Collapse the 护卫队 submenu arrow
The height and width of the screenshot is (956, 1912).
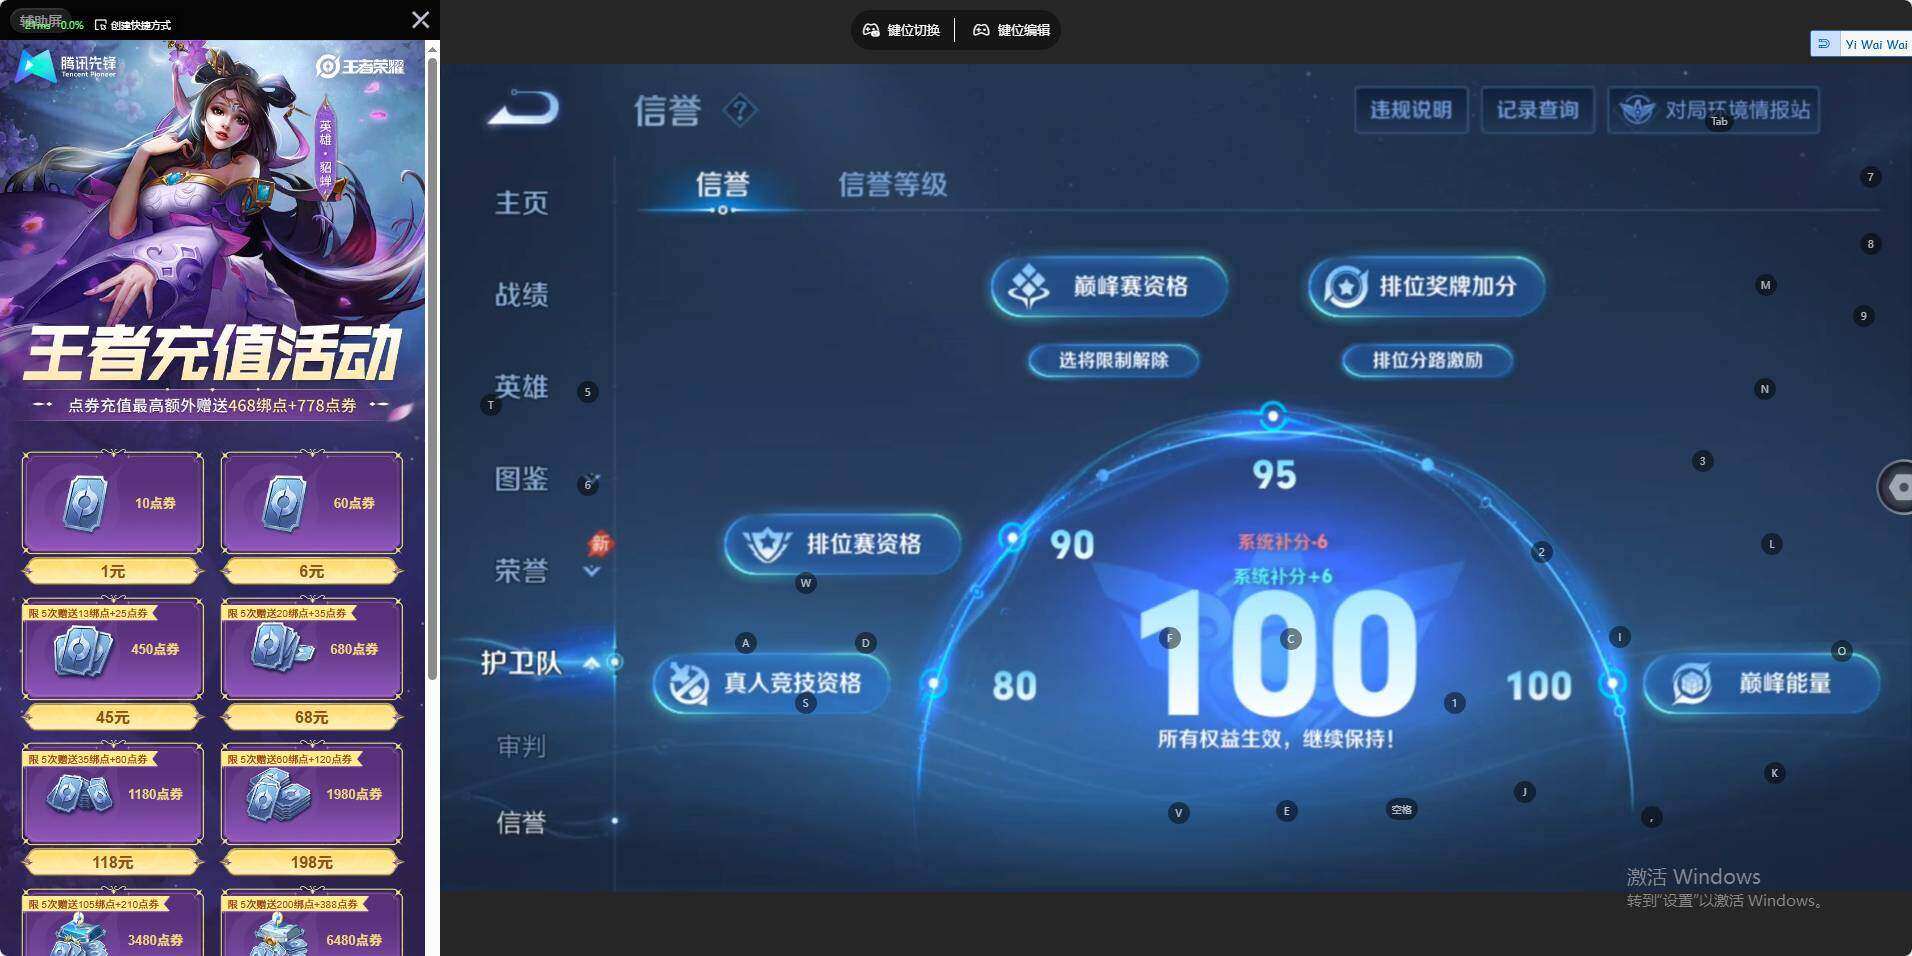coord(591,662)
